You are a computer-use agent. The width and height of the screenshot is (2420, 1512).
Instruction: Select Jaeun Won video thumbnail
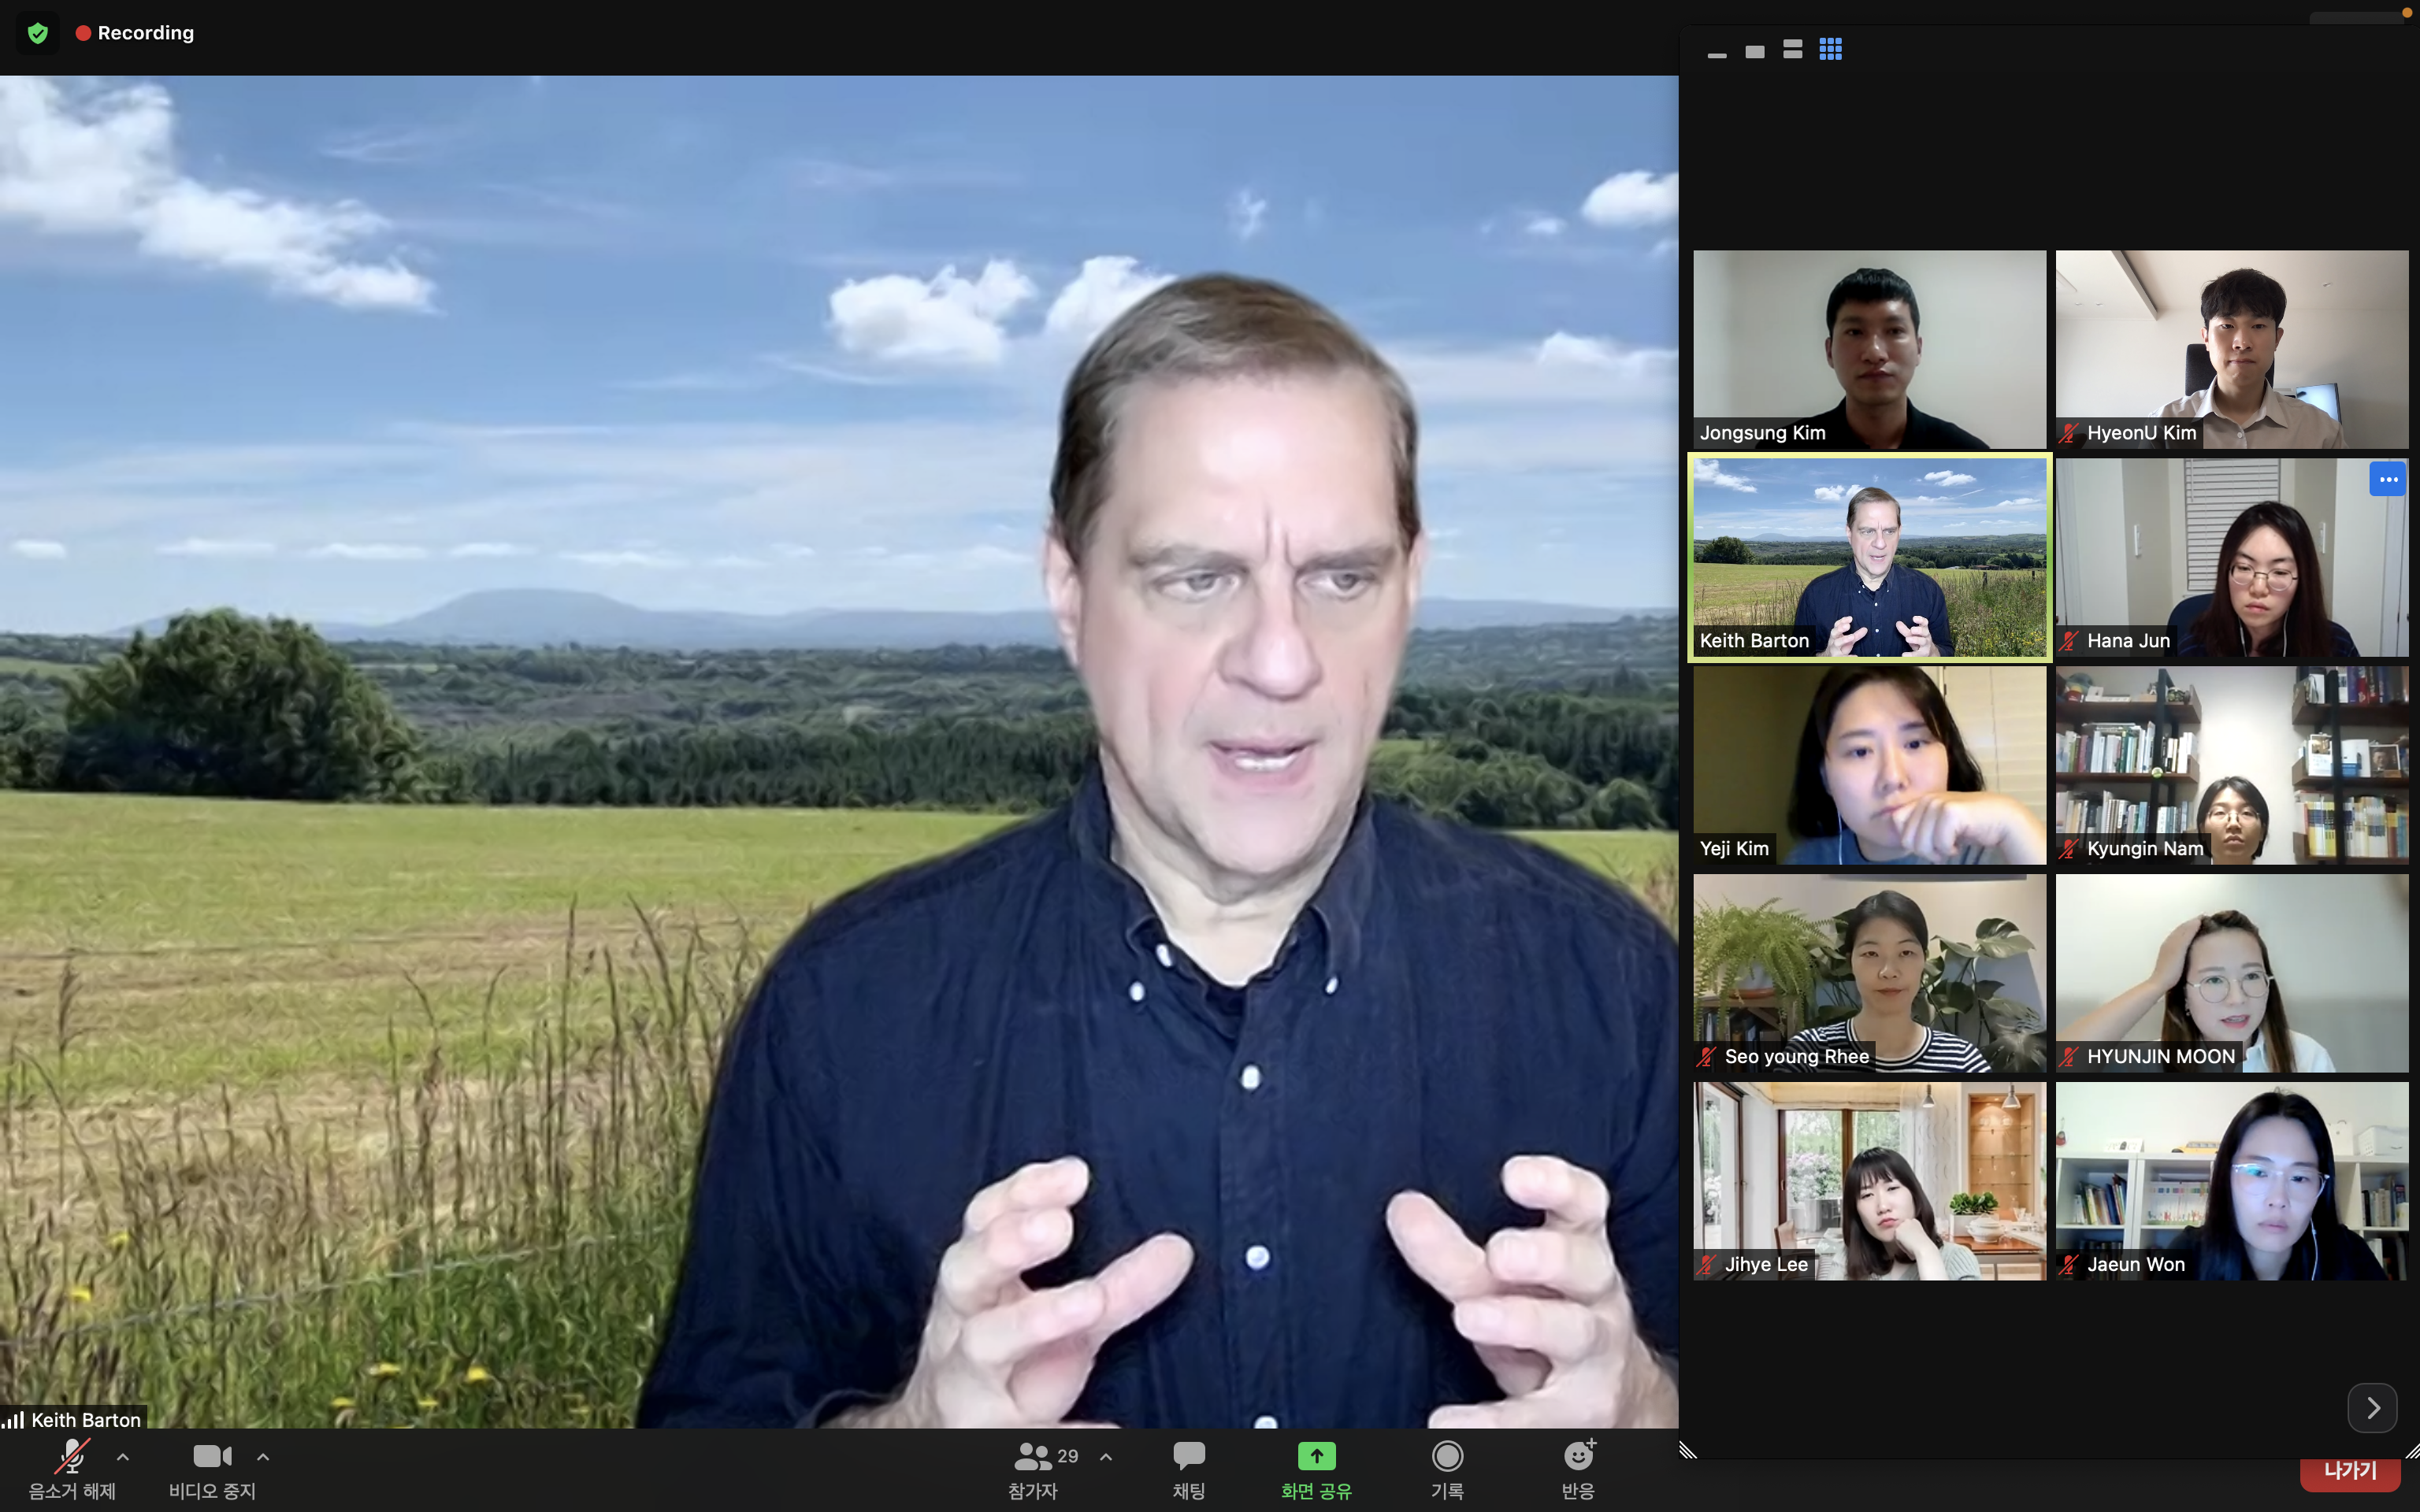[x=2232, y=1181]
